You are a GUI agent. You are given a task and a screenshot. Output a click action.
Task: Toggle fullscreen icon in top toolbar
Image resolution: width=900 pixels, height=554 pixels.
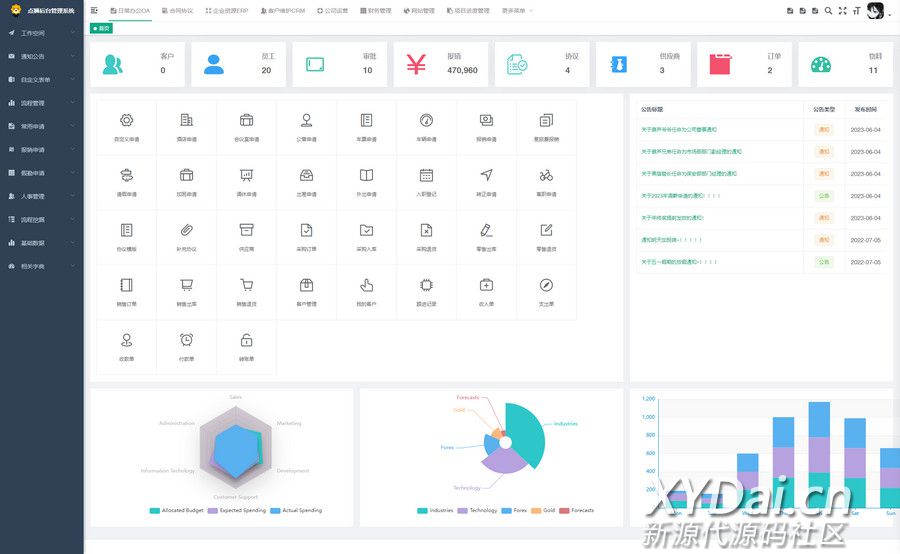[x=842, y=10]
